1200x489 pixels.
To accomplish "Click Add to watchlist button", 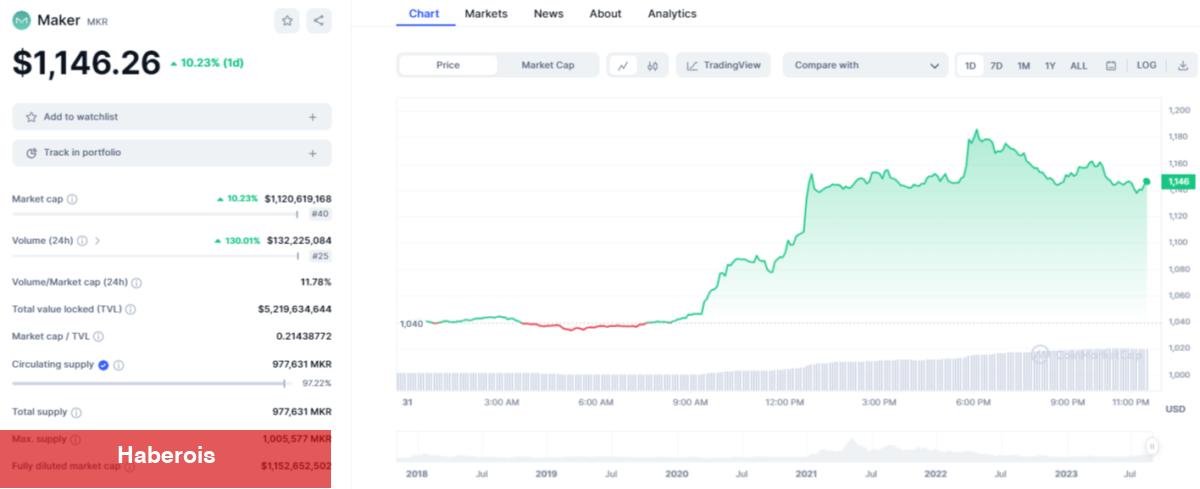I will coord(172,117).
